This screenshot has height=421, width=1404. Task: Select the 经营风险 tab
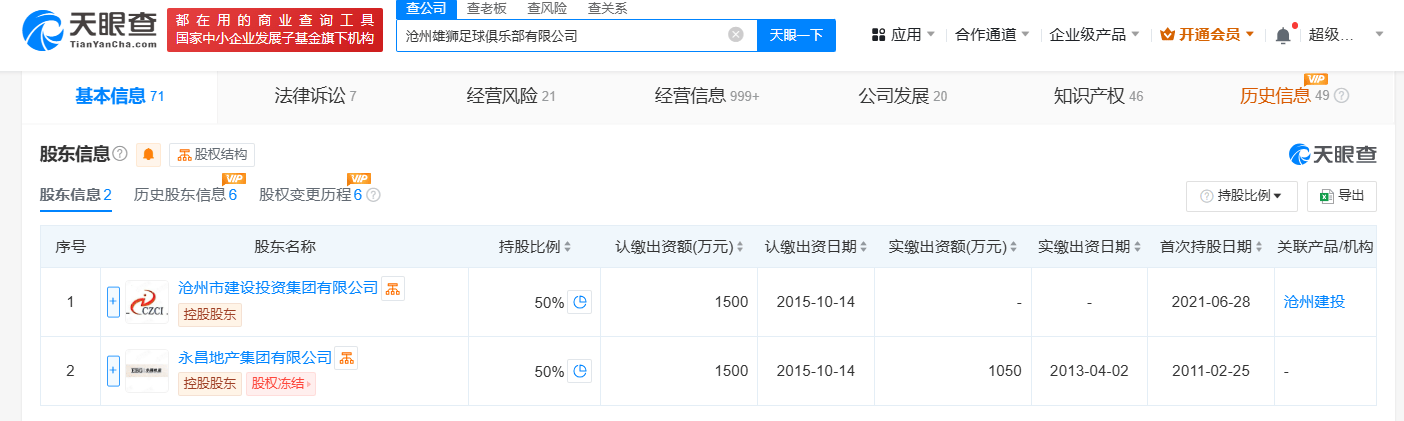(511, 96)
